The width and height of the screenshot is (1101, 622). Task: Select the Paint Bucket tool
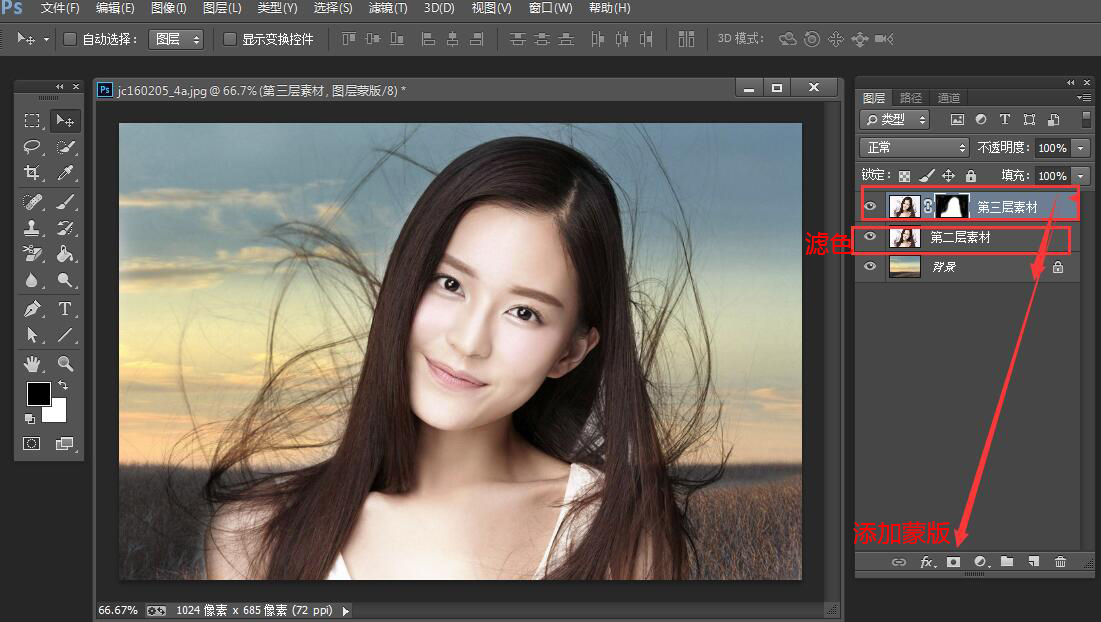click(65, 253)
